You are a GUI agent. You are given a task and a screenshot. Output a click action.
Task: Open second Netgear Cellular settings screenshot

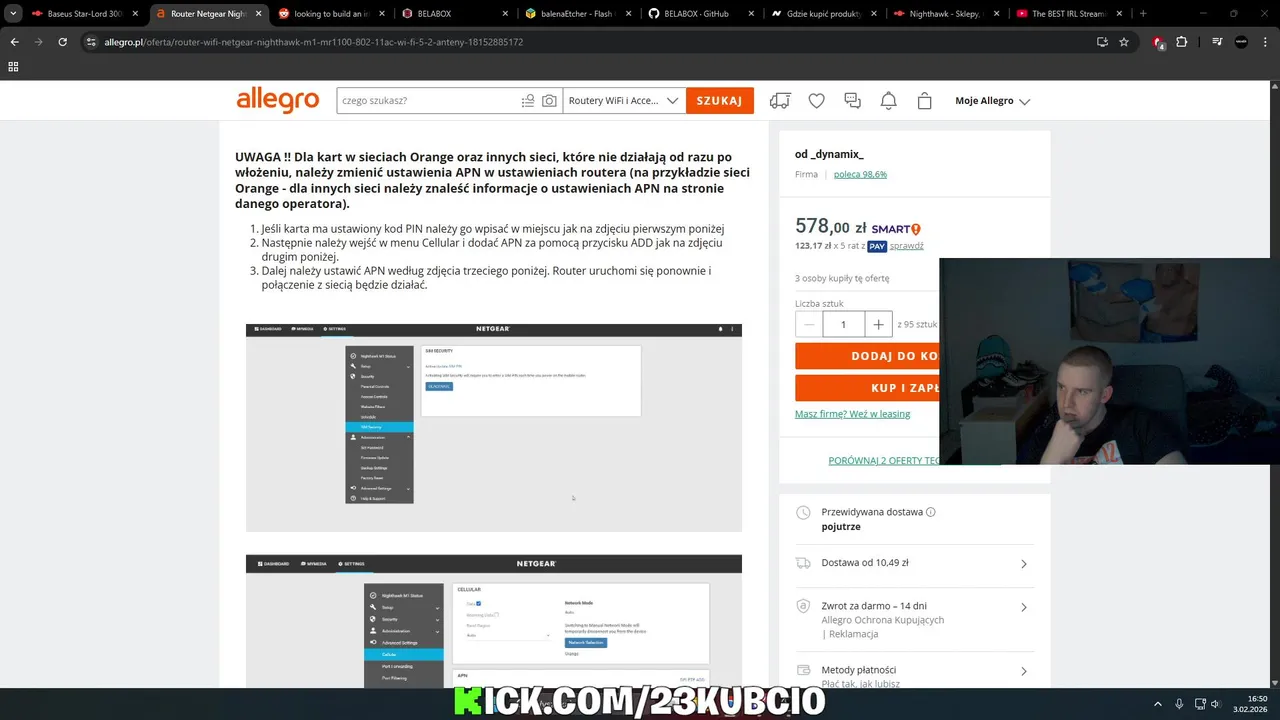(x=494, y=620)
